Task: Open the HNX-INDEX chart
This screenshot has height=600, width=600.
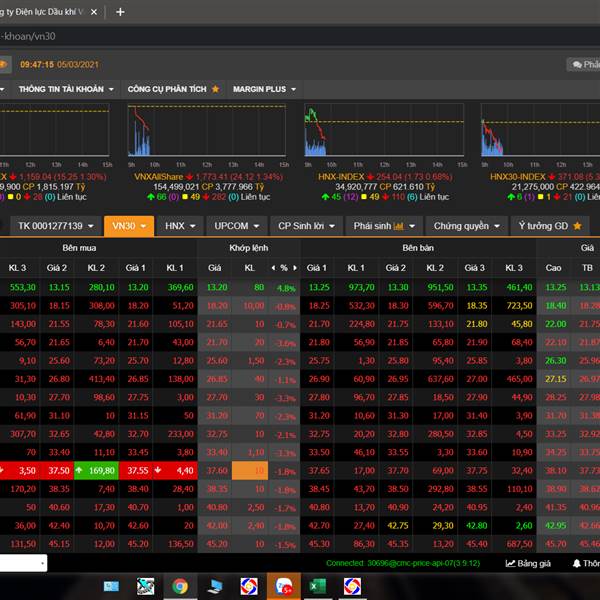Action: [x=384, y=130]
